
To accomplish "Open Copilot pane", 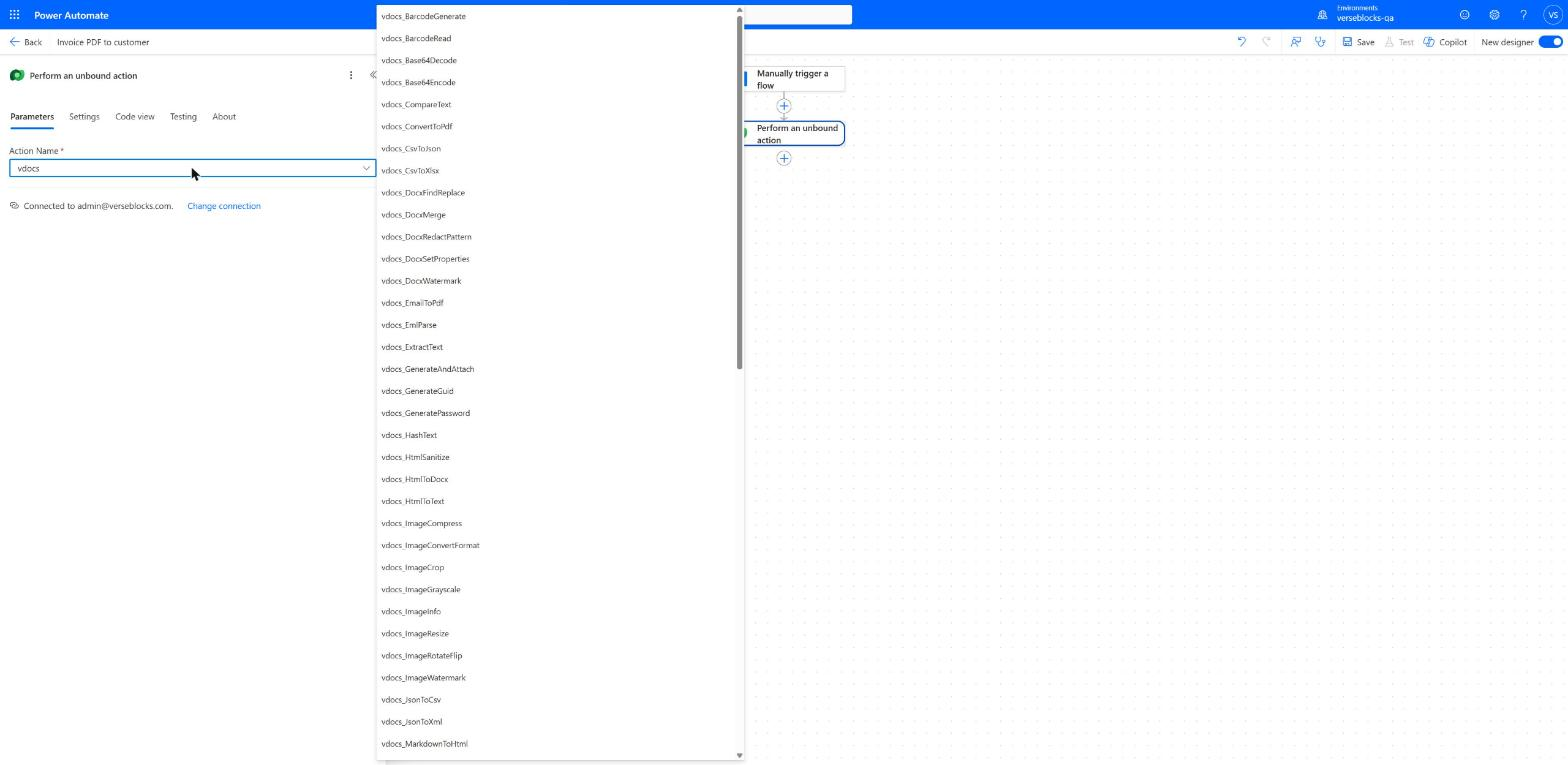I will (1445, 42).
